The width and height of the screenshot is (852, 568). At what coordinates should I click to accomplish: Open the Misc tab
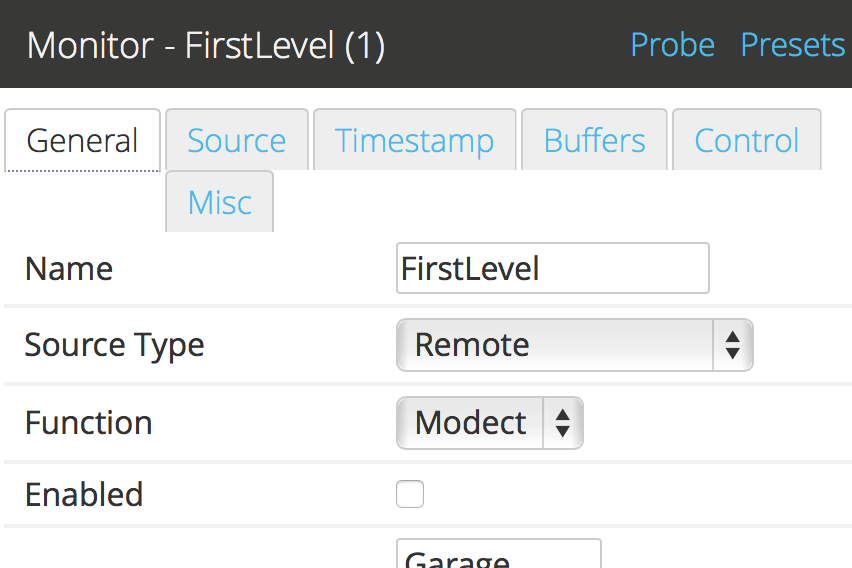[x=220, y=202]
